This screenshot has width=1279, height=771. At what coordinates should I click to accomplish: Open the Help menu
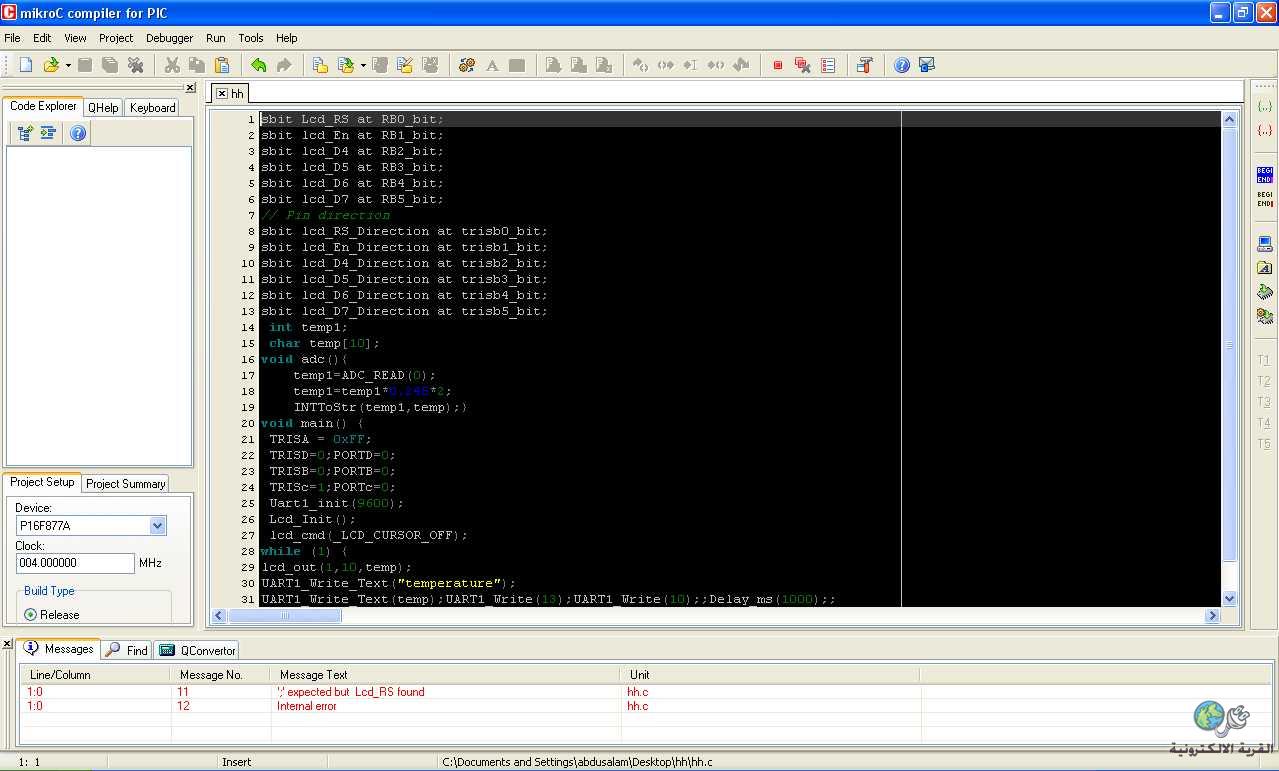(x=287, y=38)
